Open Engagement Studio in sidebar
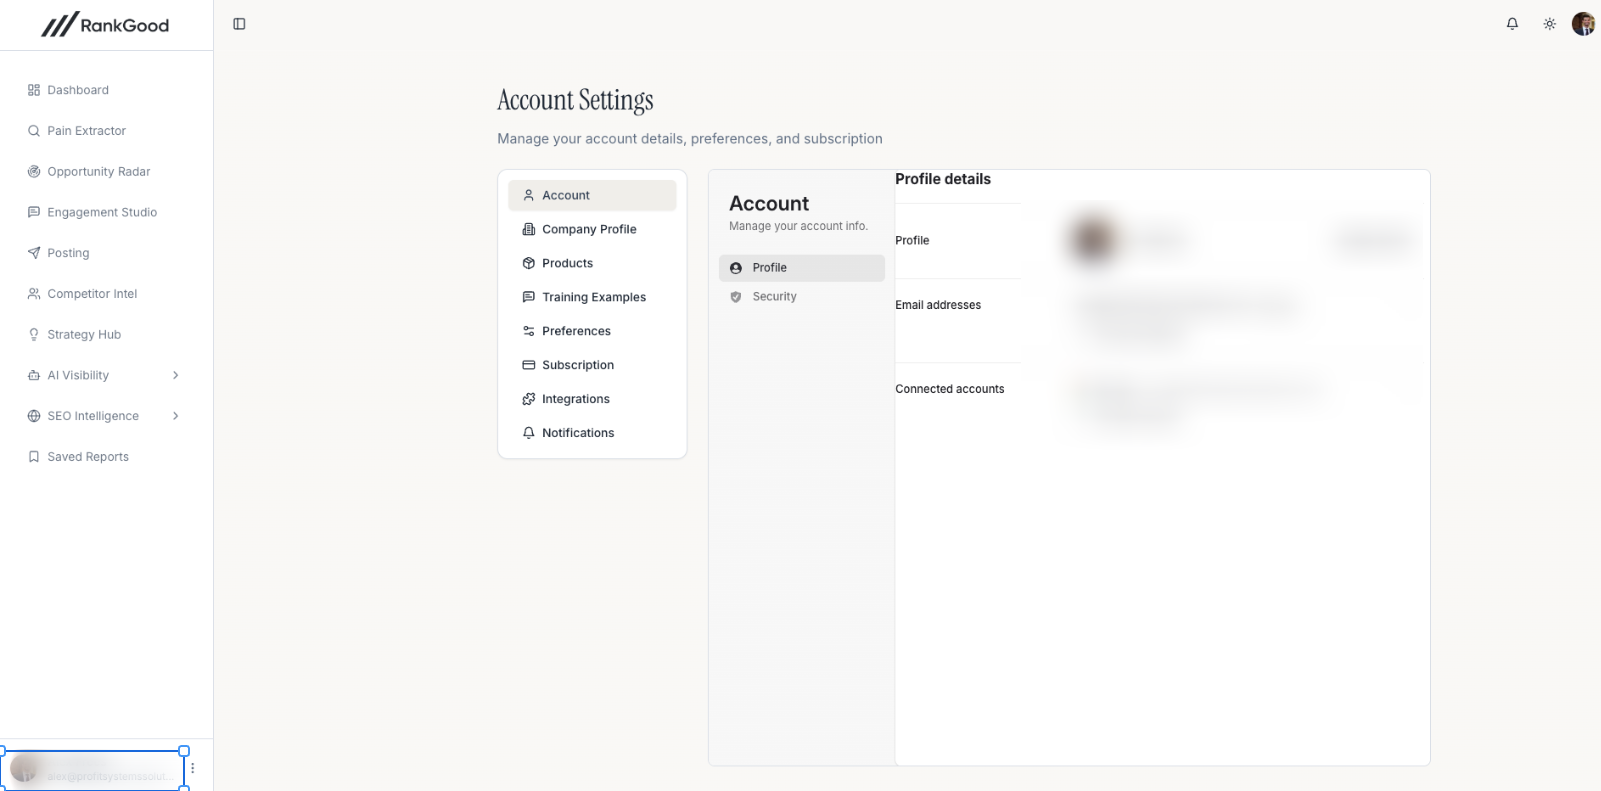 102,212
